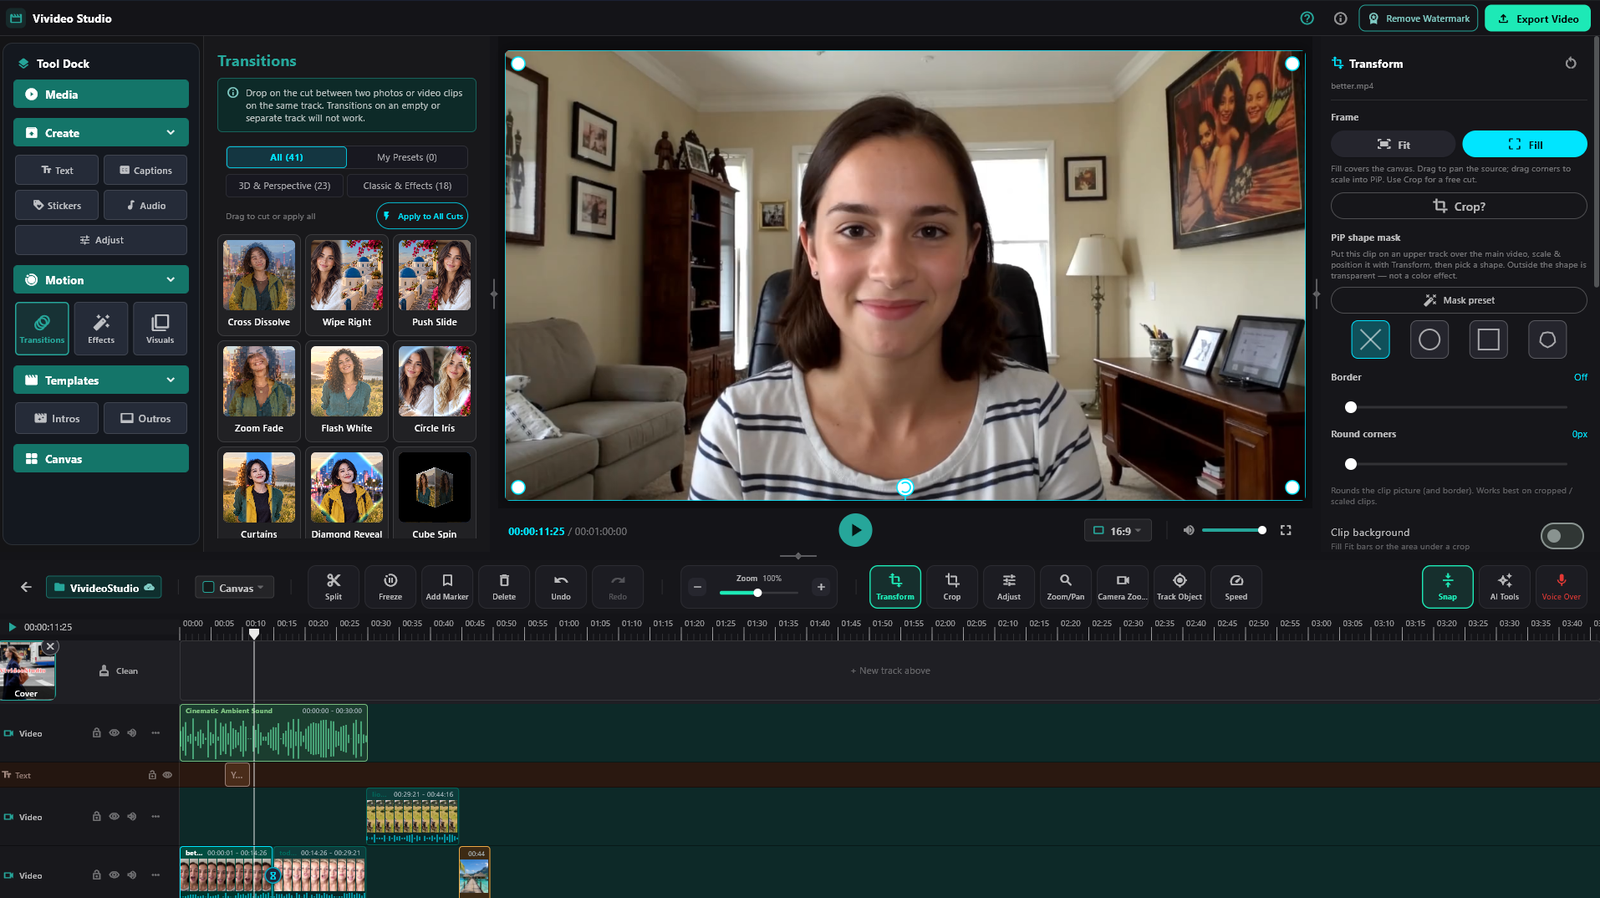The height and width of the screenshot is (898, 1600).
Task: Enter fullscreen preview
Action: tap(1286, 530)
